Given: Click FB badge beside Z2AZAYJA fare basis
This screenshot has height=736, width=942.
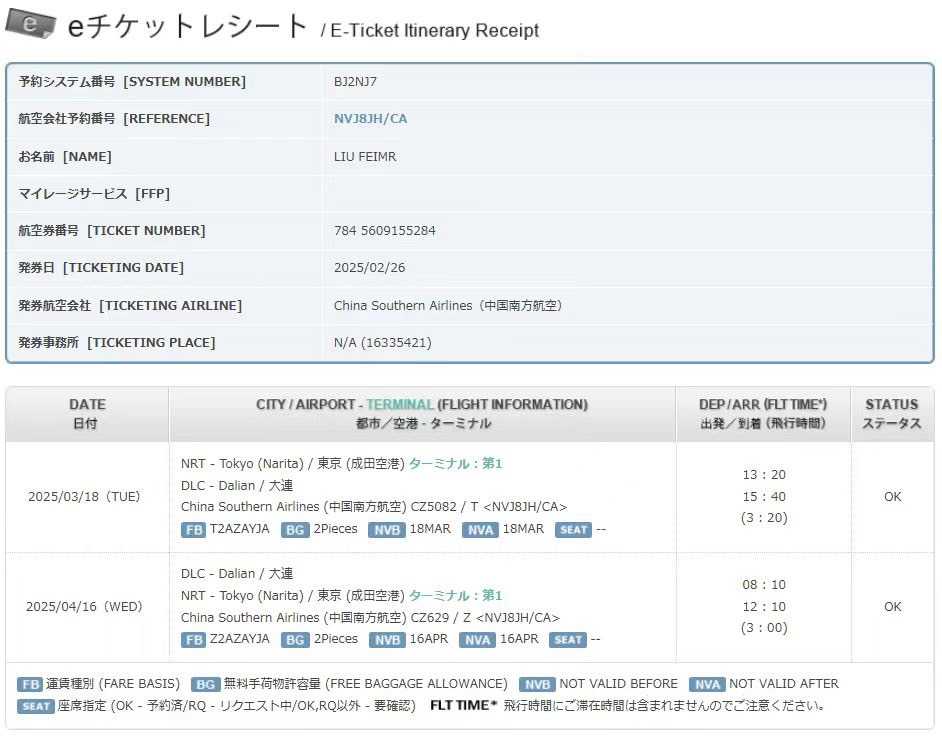Looking at the screenshot, I should tap(193, 639).
